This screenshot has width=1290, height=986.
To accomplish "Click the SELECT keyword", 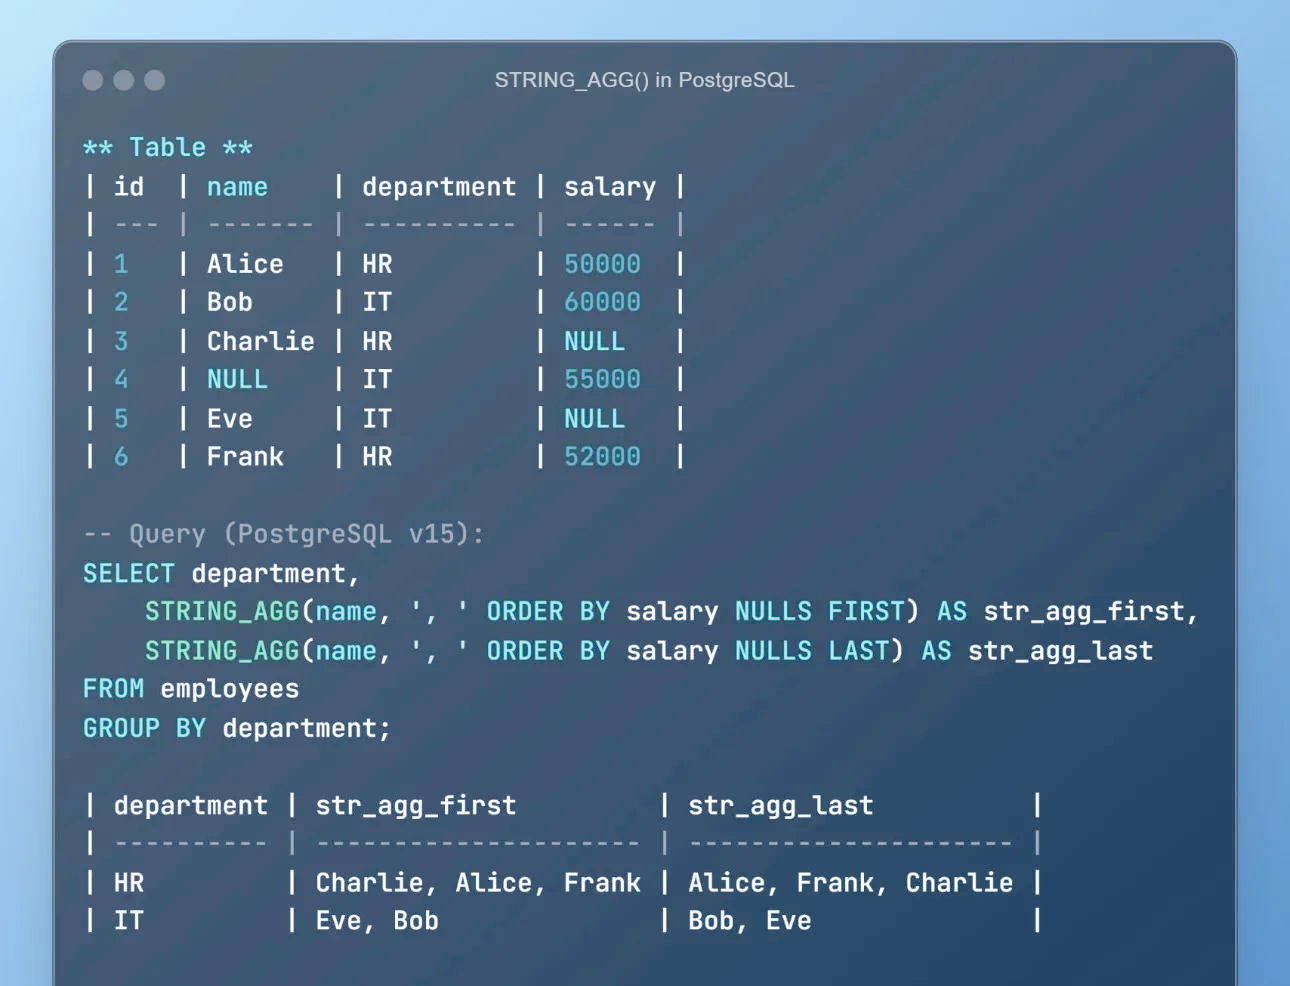I will (129, 573).
